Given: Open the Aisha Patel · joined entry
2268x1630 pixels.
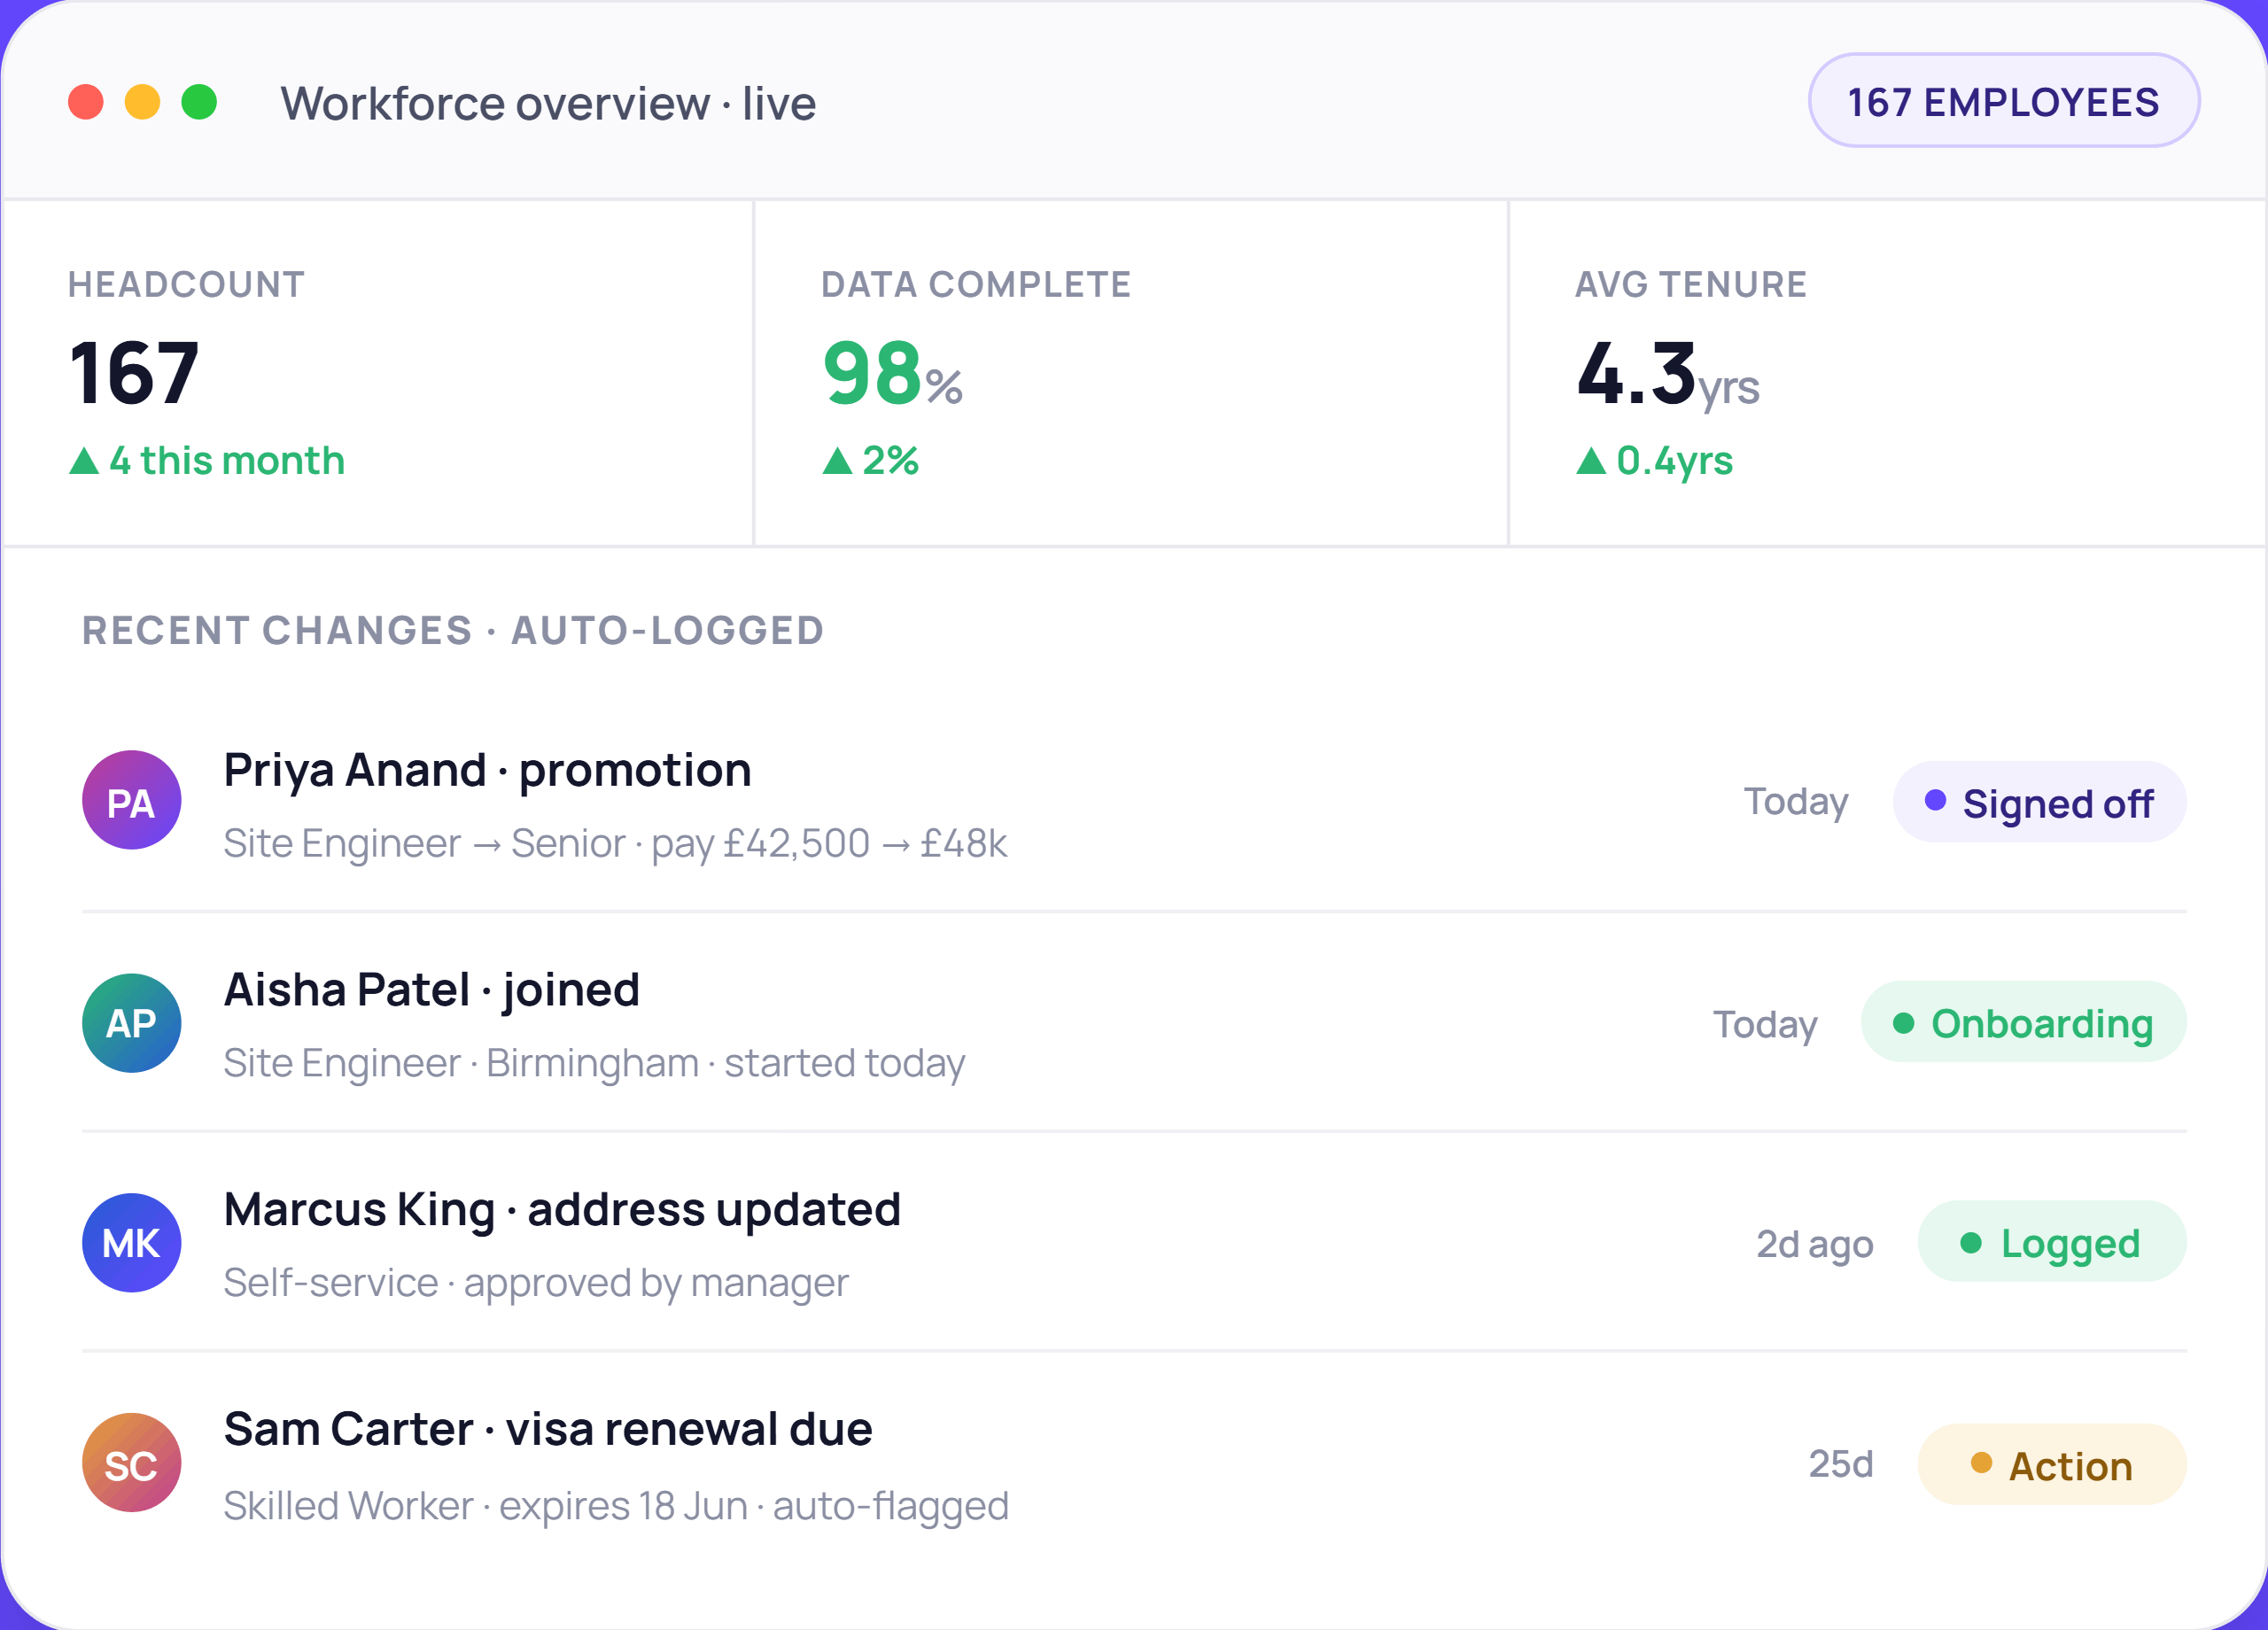Looking at the screenshot, I should pyautogui.click(x=432, y=990).
